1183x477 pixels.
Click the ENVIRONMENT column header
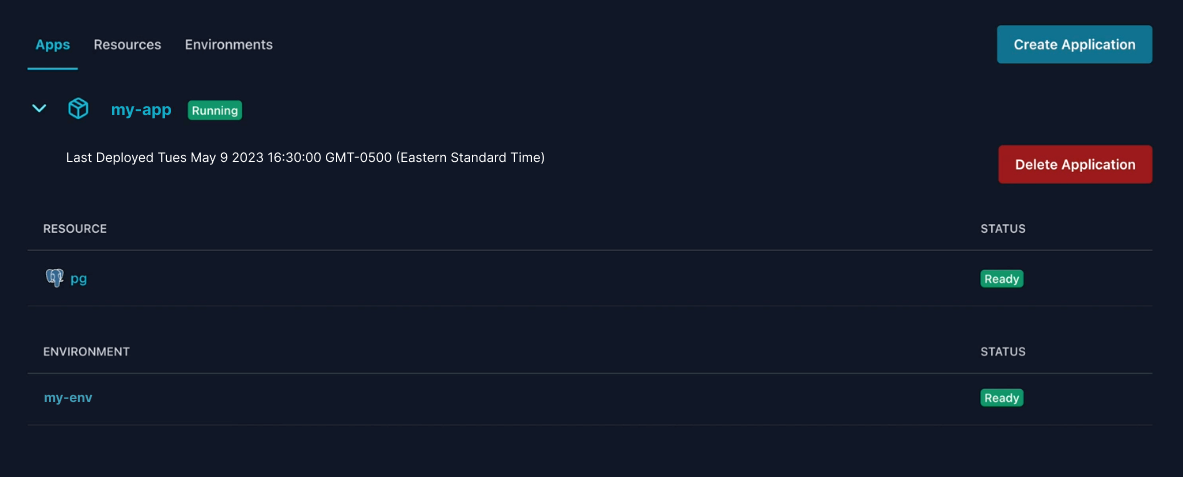pyautogui.click(x=86, y=352)
